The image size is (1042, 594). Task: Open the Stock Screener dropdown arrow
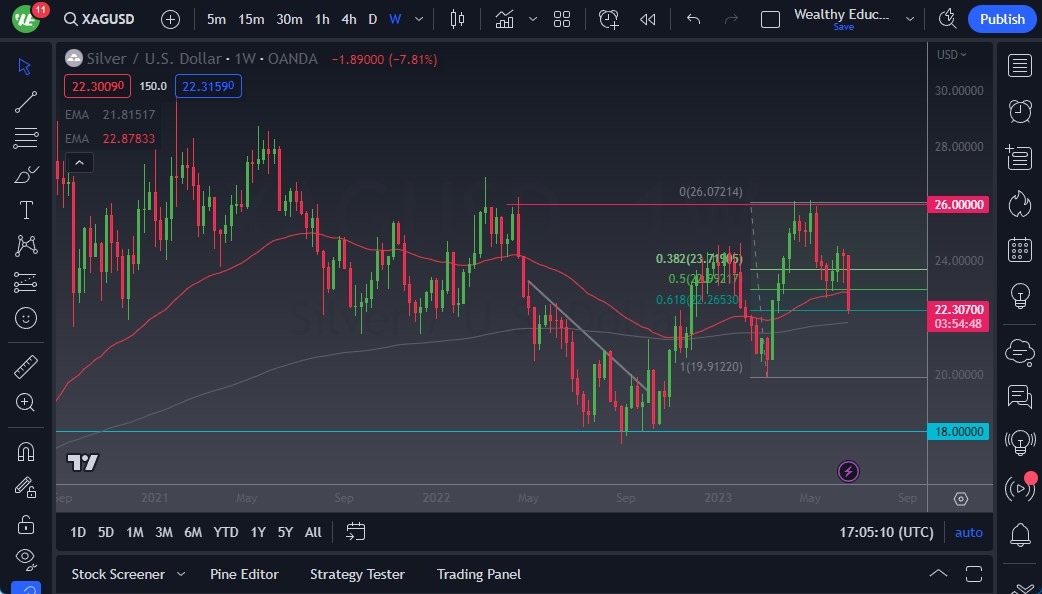tap(181, 574)
